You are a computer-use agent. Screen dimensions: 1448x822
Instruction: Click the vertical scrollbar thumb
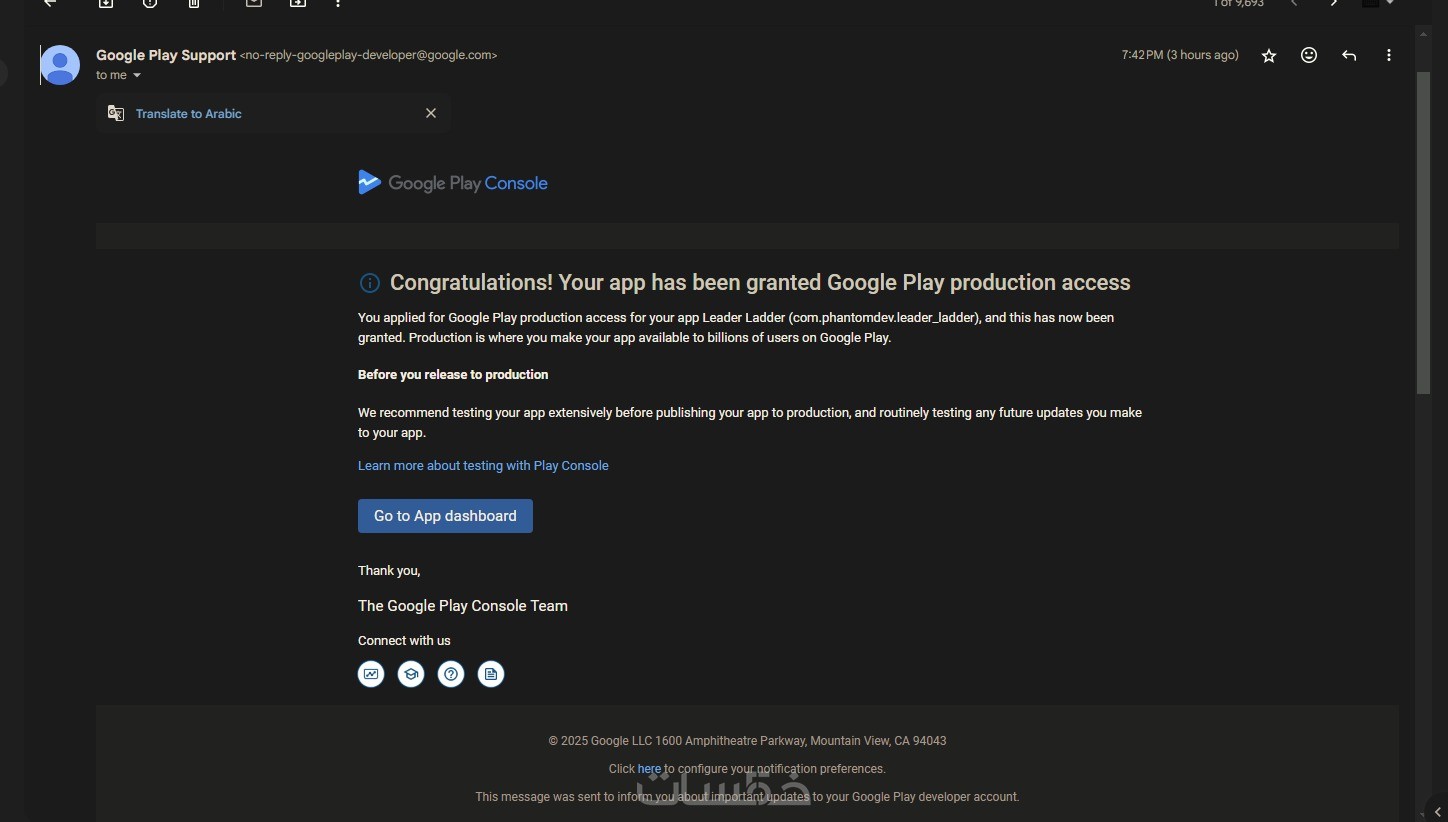click(1423, 230)
